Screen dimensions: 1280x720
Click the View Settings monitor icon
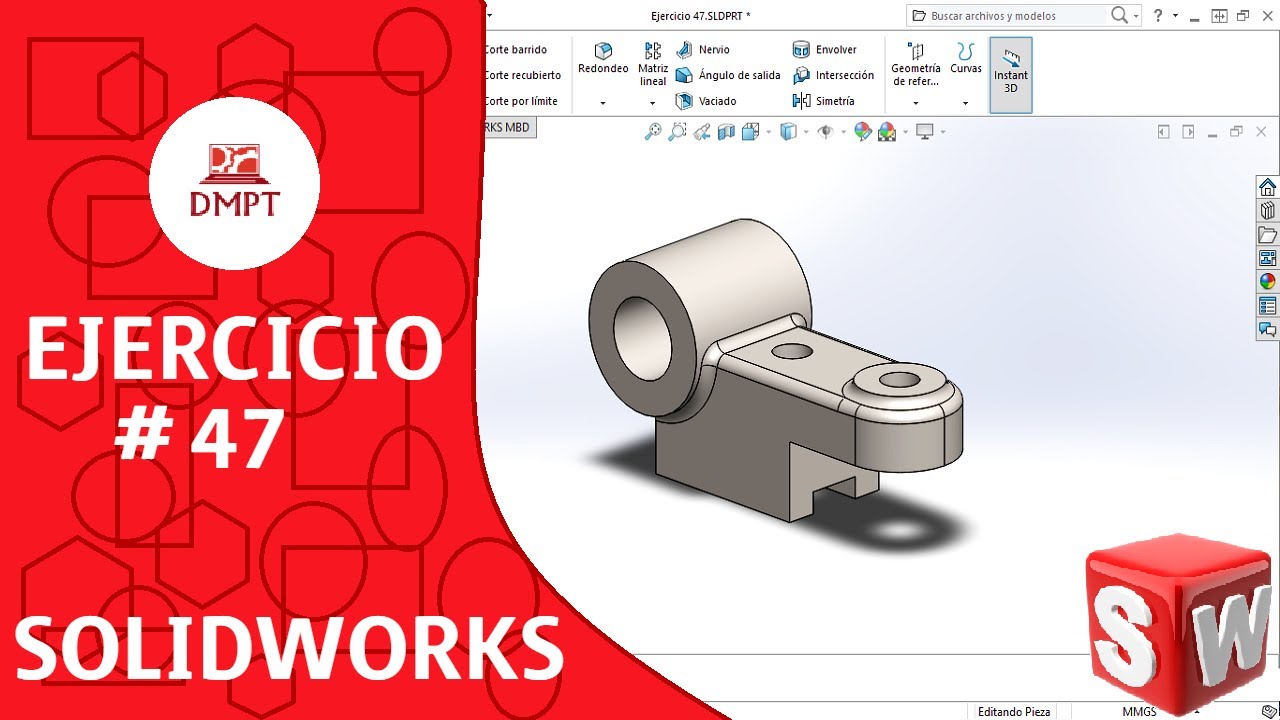925,131
